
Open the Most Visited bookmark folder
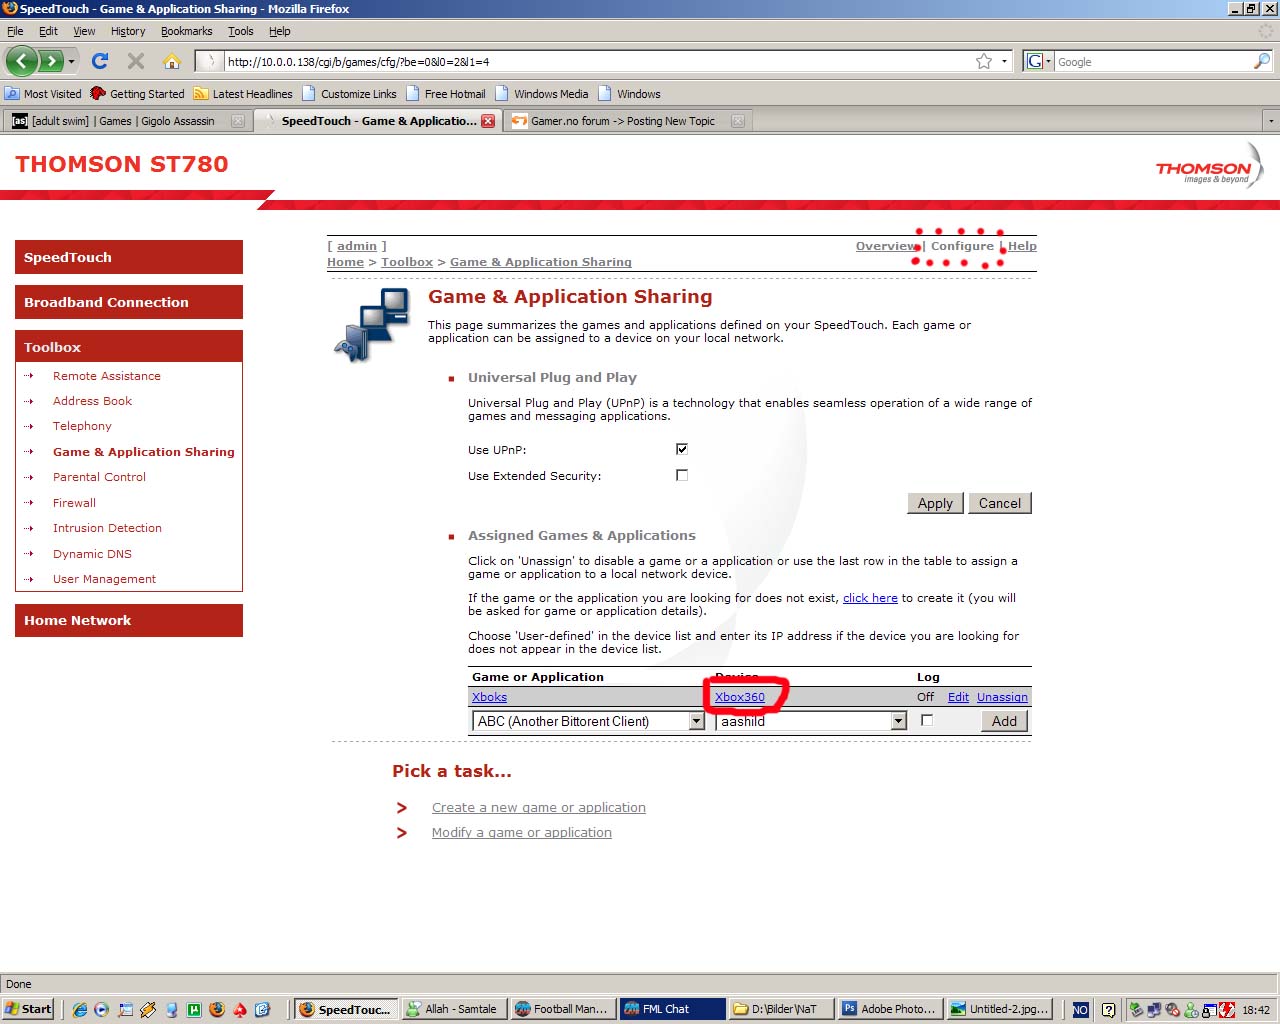(x=43, y=94)
